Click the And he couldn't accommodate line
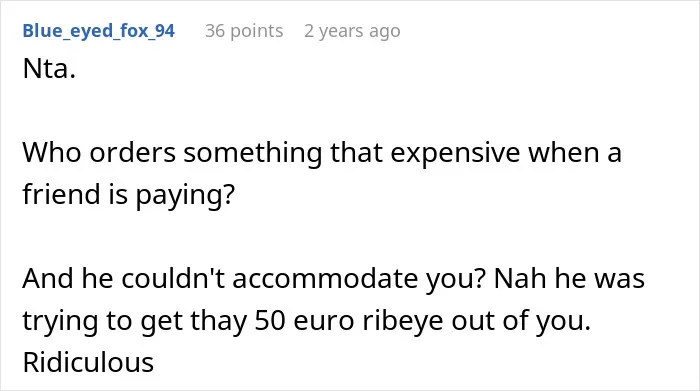 (x=333, y=279)
